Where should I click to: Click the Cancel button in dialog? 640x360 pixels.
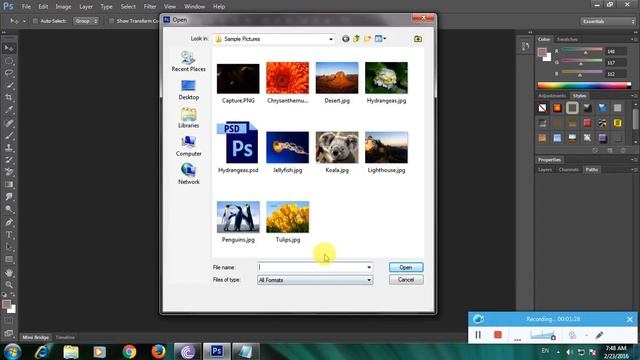[x=406, y=280]
